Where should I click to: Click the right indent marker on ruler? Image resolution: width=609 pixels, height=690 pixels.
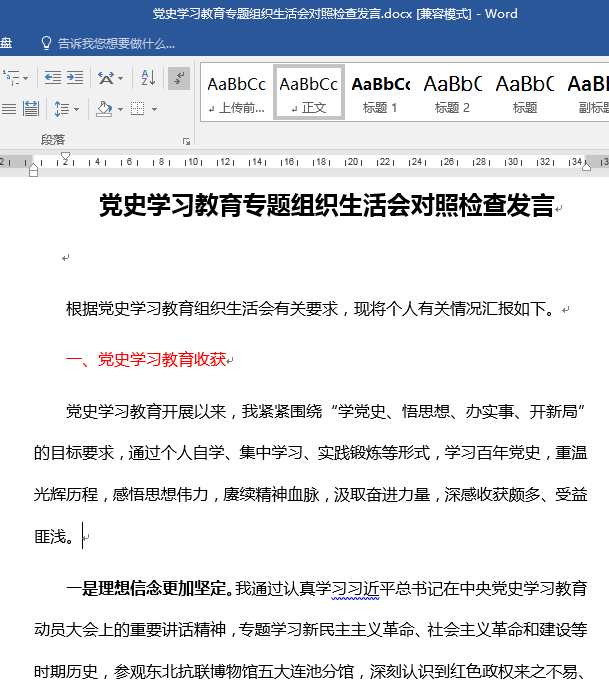tap(587, 166)
